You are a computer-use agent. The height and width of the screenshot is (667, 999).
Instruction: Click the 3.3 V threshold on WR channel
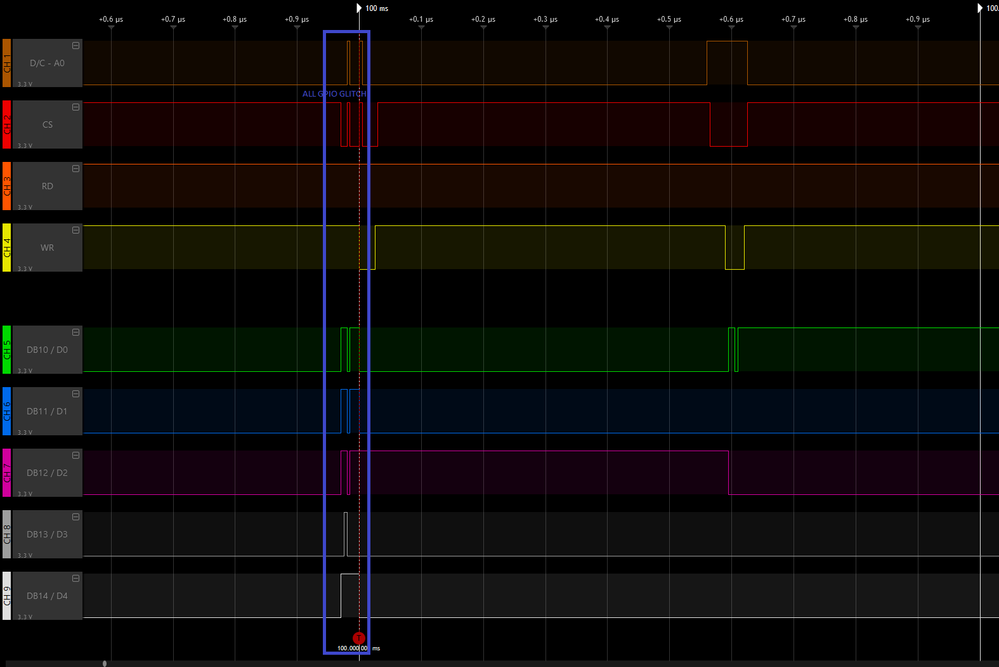[x=25, y=268]
